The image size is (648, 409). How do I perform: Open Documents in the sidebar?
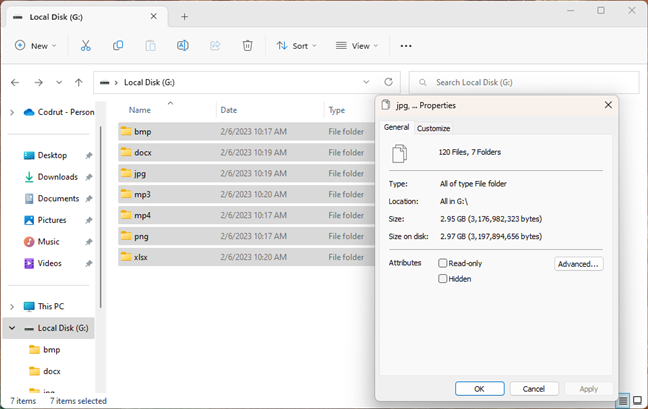tap(58, 198)
